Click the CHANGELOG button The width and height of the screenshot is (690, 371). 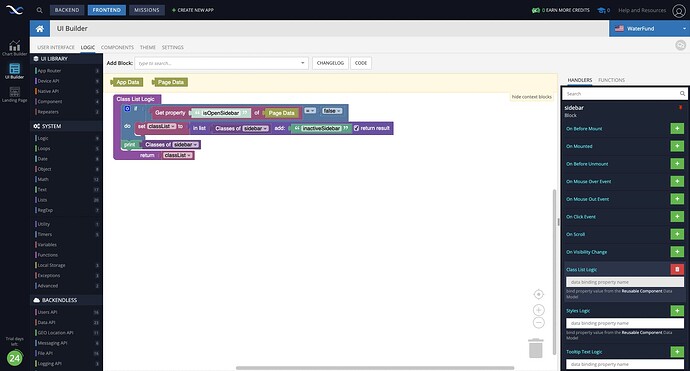pyautogui.click(x=330, y=63)
